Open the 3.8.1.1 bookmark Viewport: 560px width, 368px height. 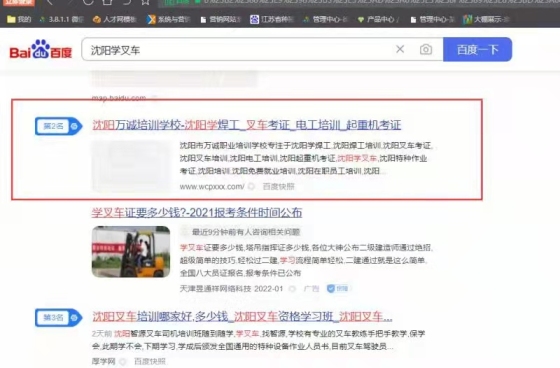click(x=61, y=19)
